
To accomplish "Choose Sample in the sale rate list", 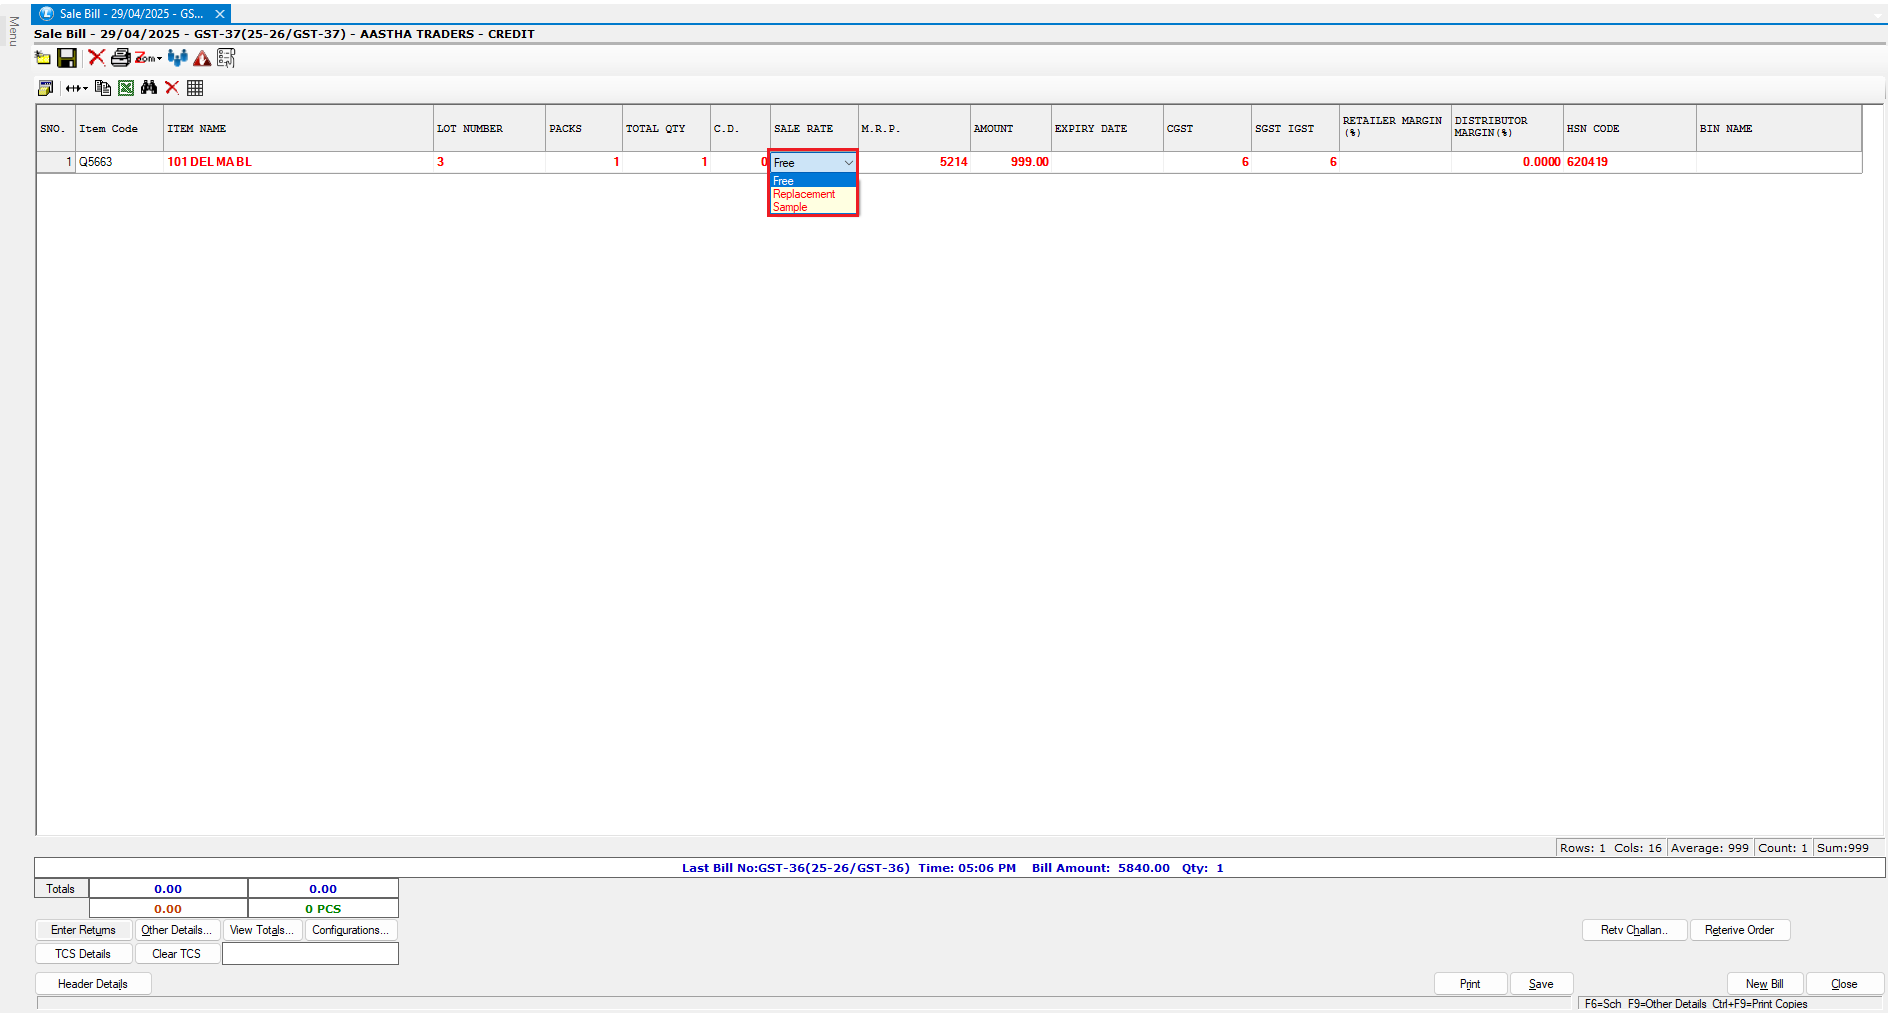I will coord(790,207).
